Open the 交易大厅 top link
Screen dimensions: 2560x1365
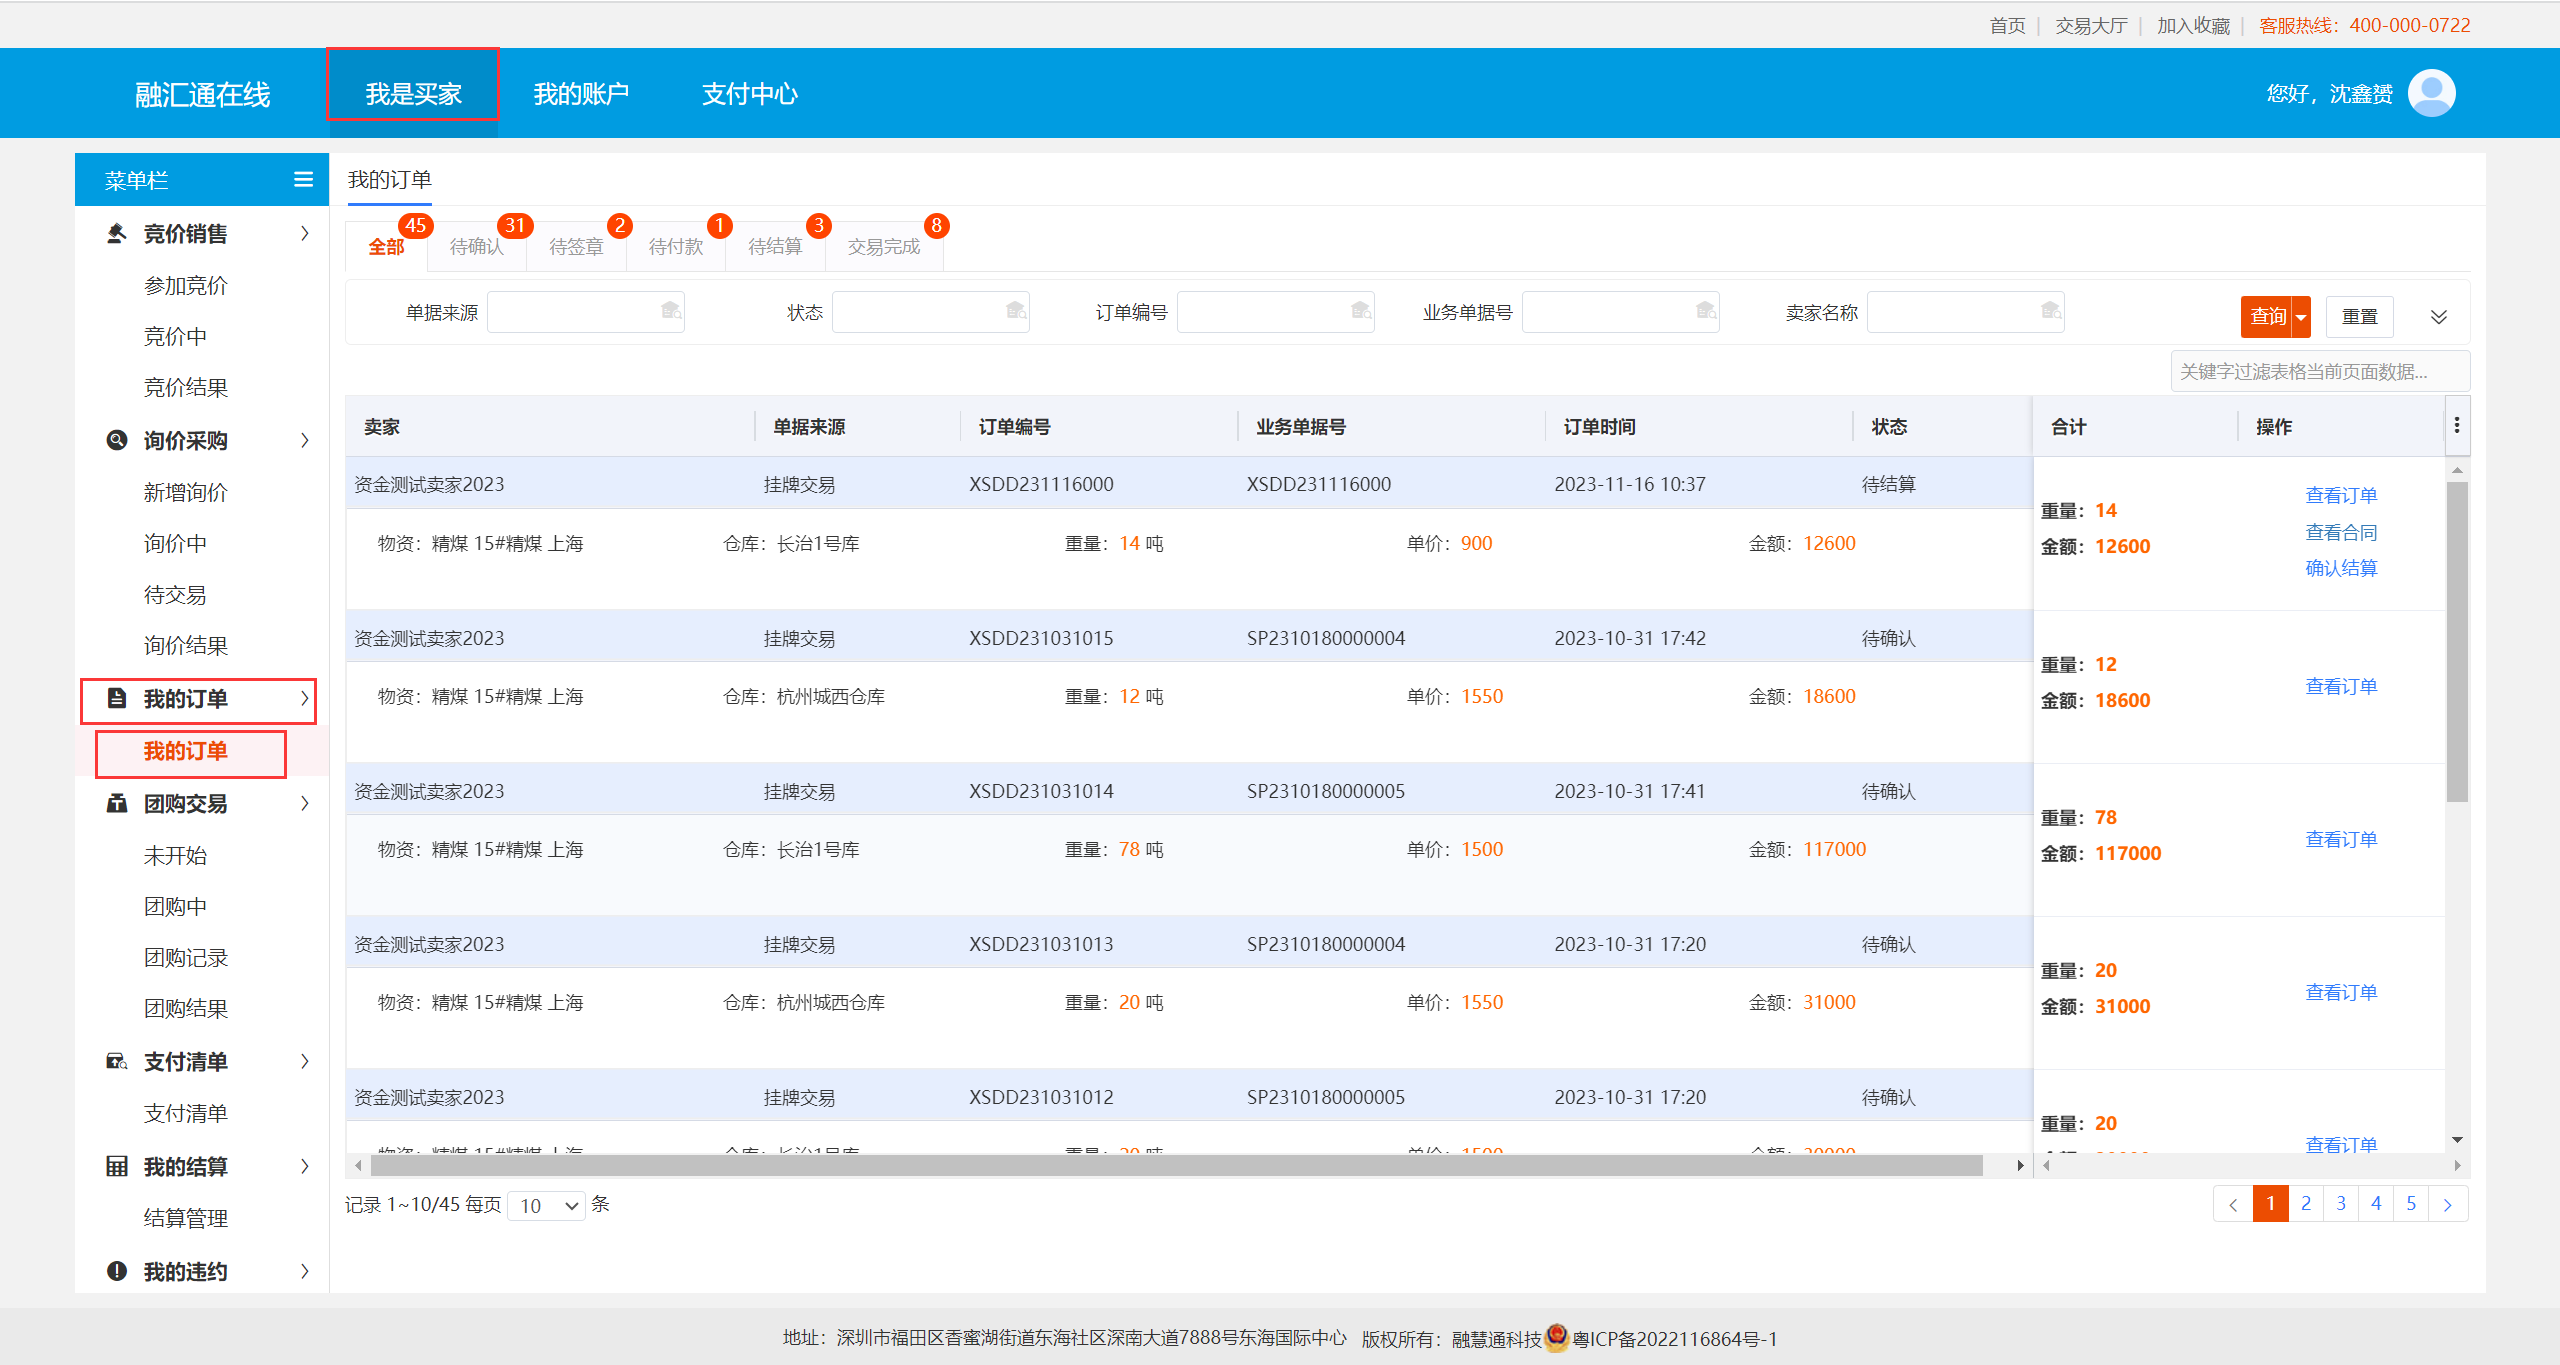[2091, 25]
